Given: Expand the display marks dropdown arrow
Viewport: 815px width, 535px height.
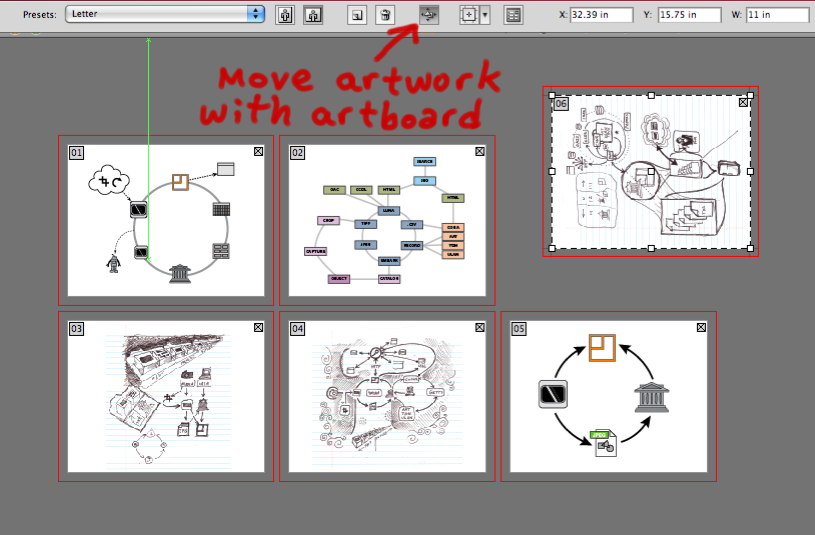Looking at the screenshot, I should point(485,15).
